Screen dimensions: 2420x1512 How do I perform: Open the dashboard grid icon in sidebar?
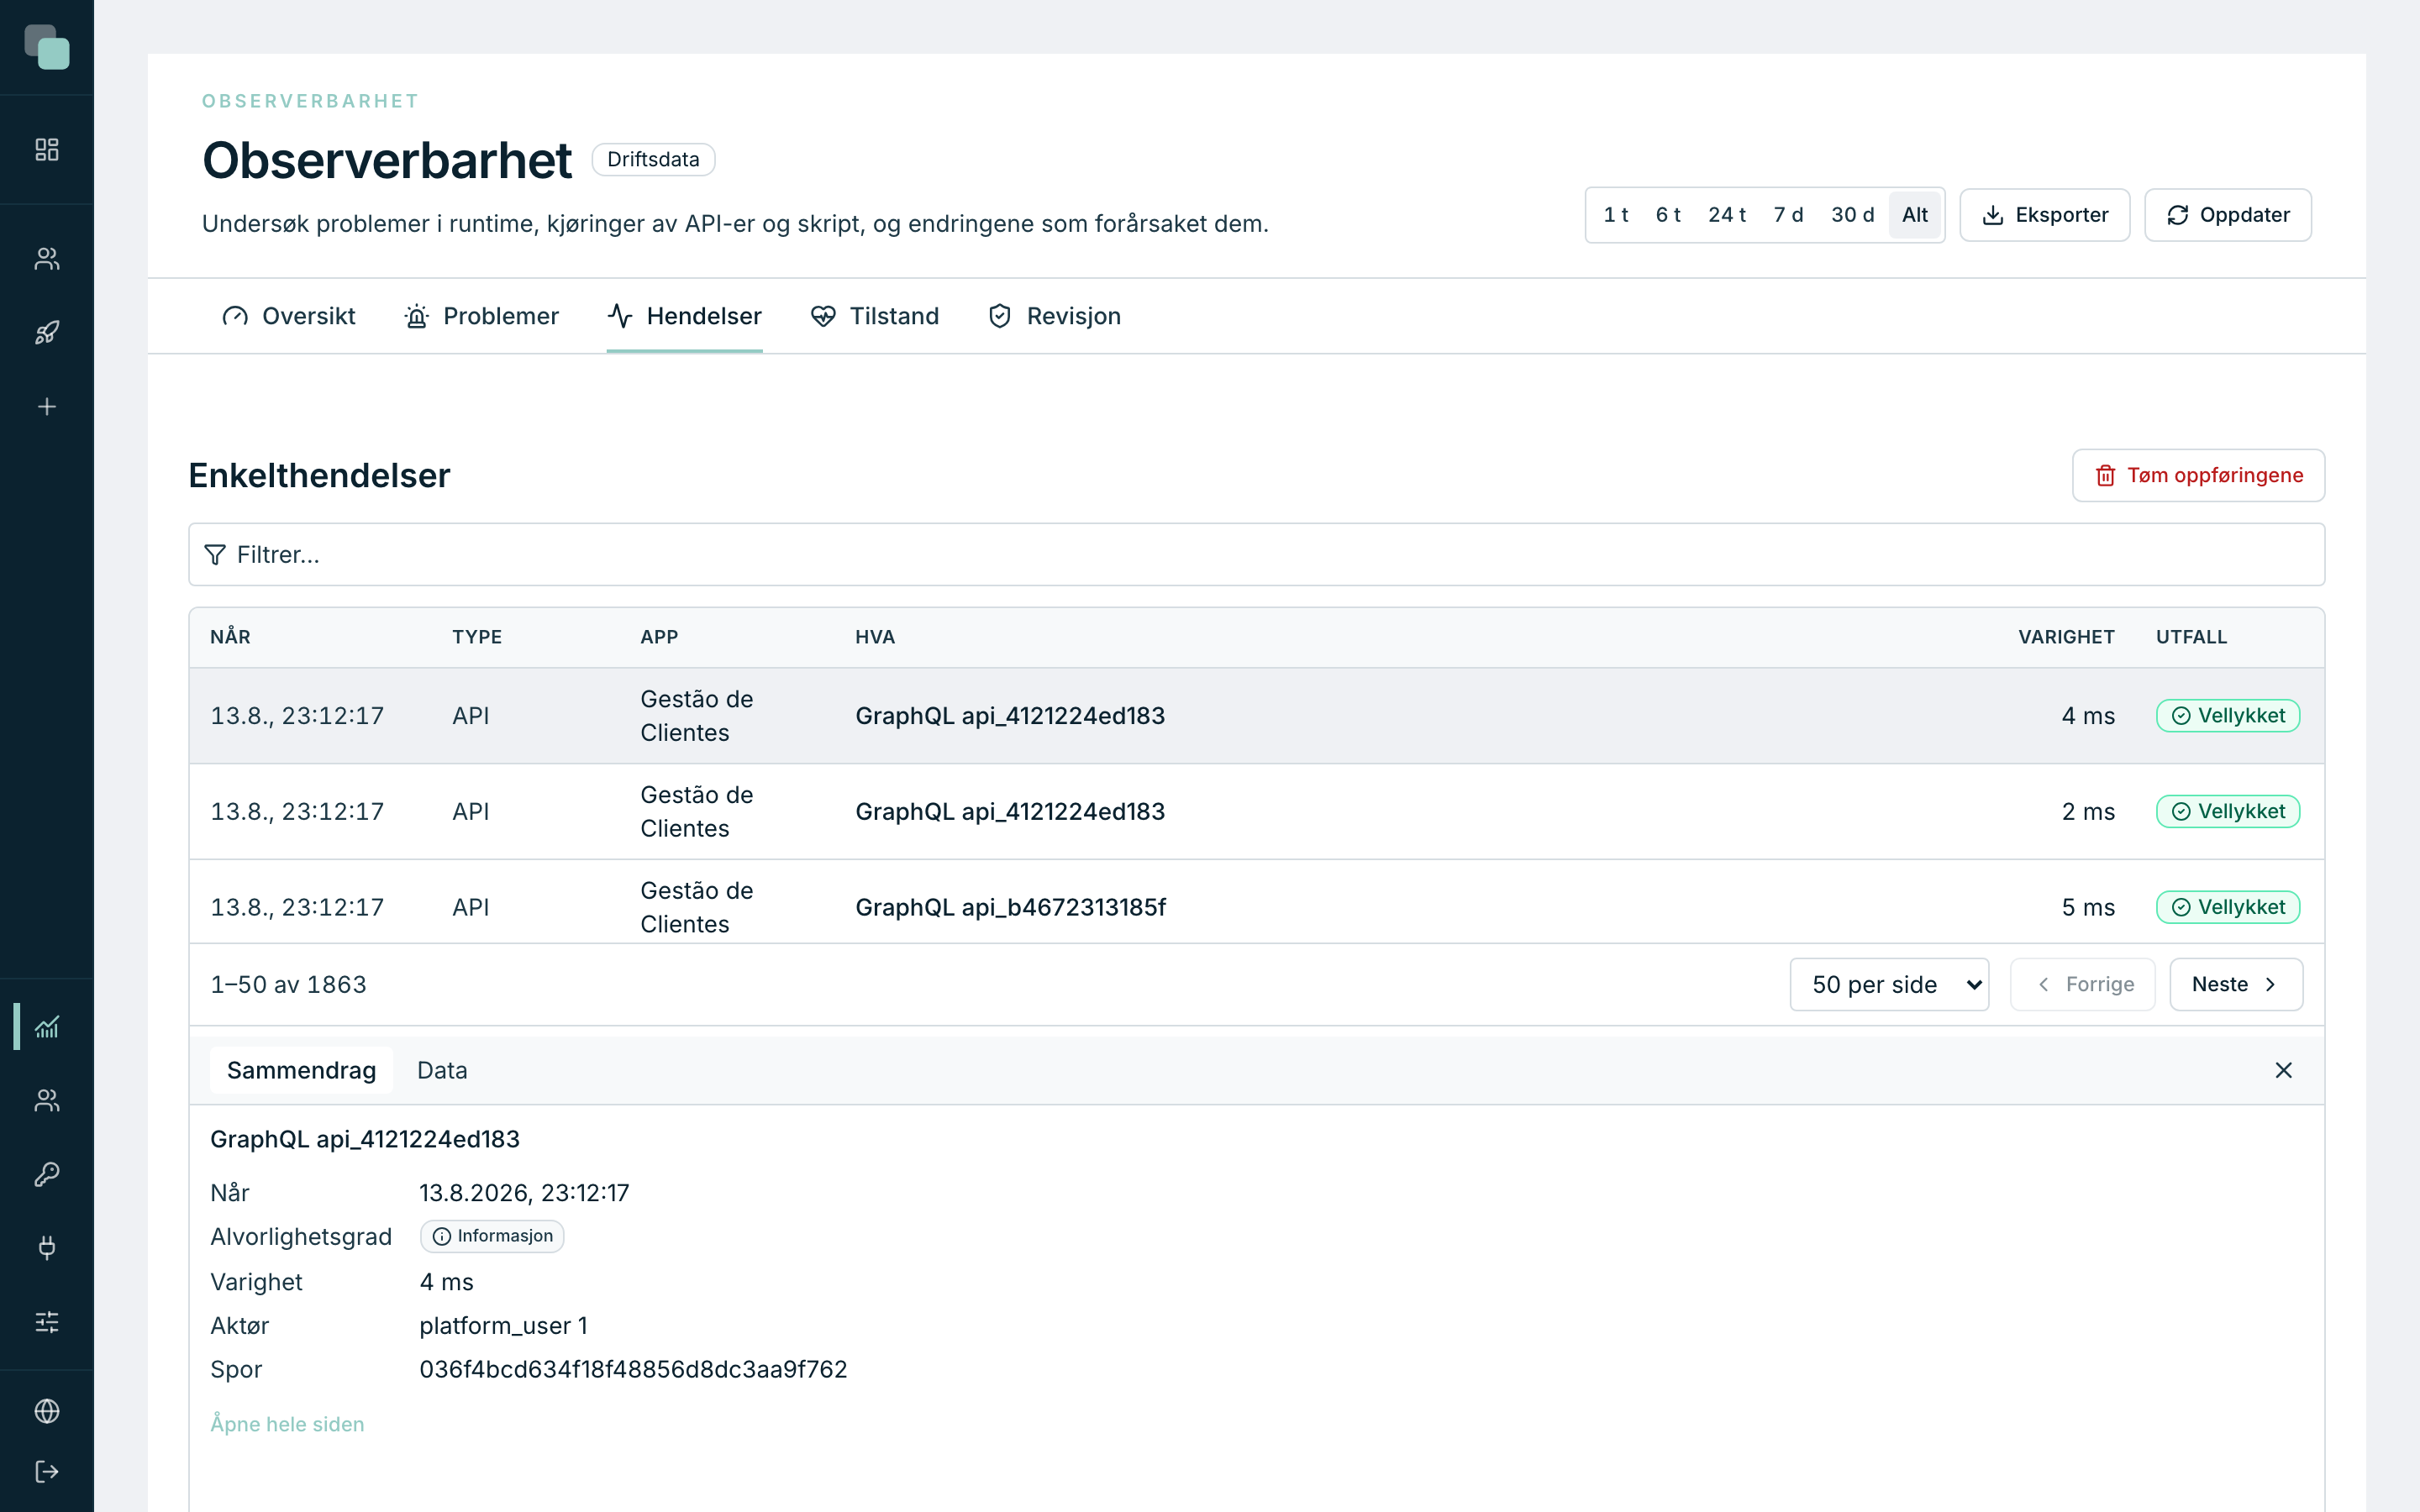pyautogui.click(x=47, y=150)
